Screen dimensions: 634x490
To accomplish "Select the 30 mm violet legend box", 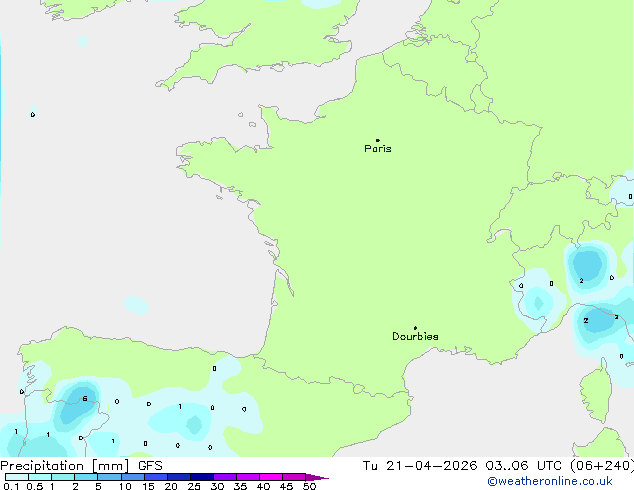I will tap(224, 477).
